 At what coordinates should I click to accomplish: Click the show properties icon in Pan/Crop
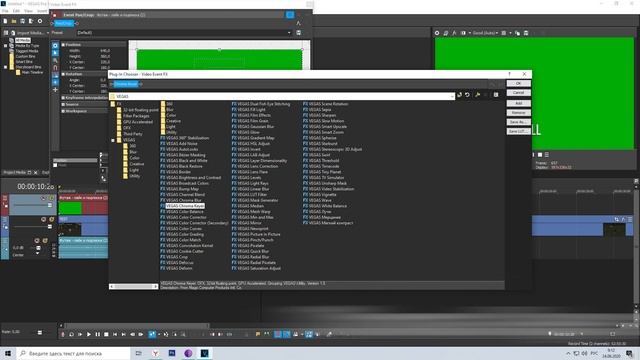pyautogui.click(x=55, y=46)
